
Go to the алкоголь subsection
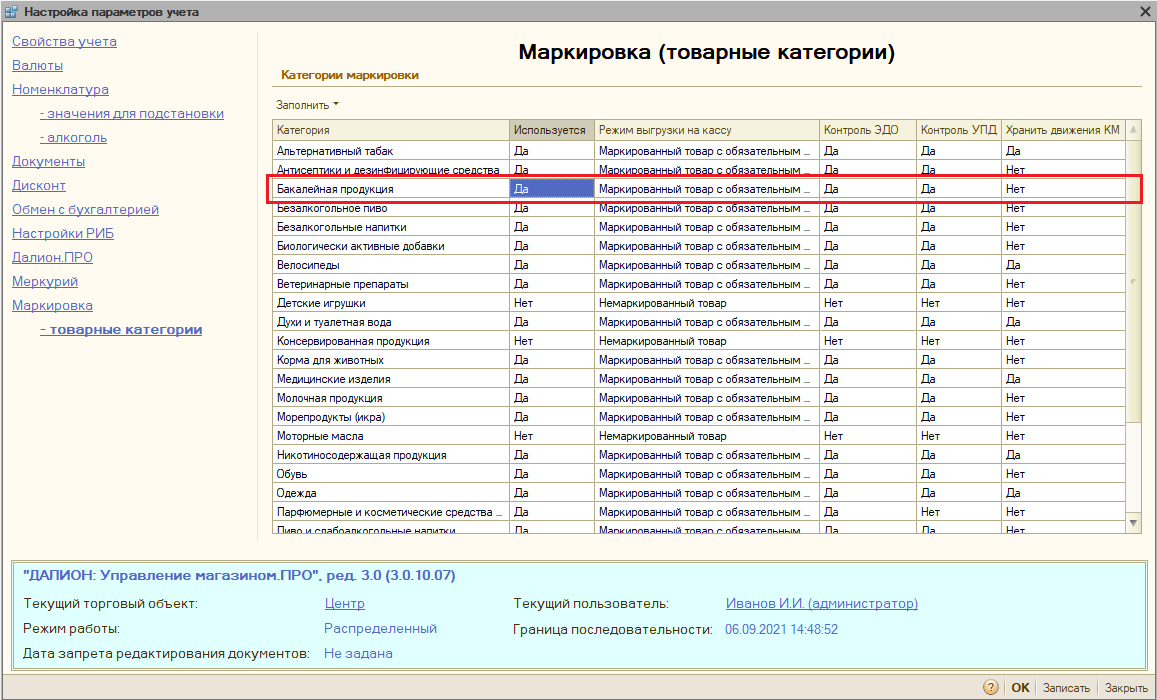tap(73, 138)
